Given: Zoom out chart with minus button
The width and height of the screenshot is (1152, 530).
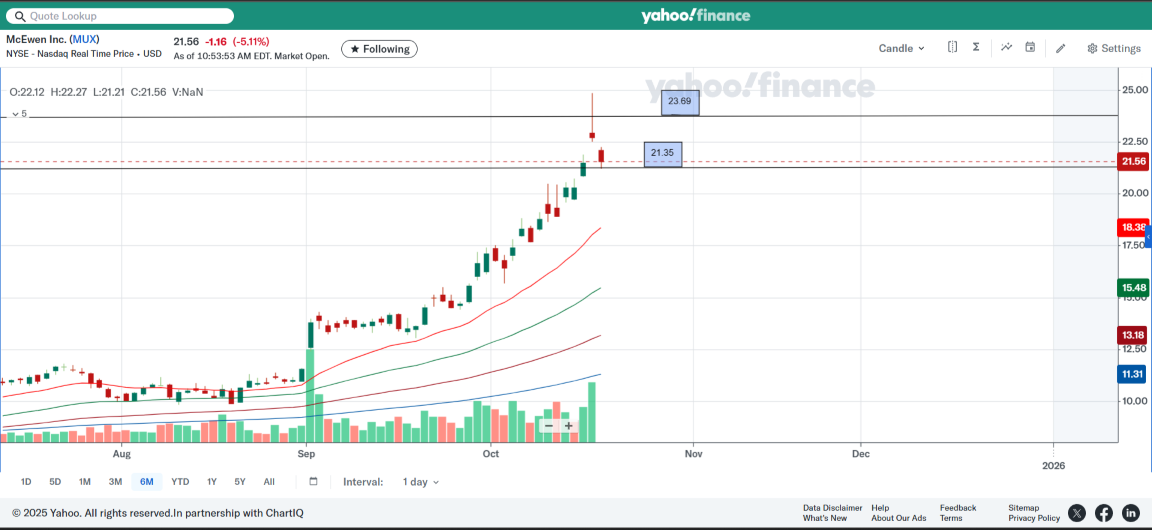Looking at the screenshot, I should tap(548, 426).
